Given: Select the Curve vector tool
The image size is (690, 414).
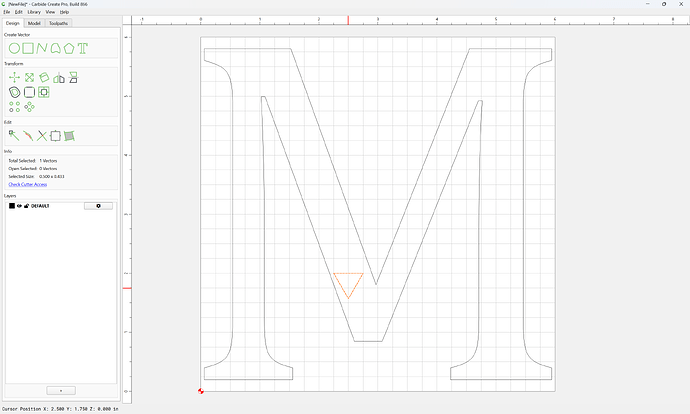Looking at the screenshot, I should [x=55, y=48].
